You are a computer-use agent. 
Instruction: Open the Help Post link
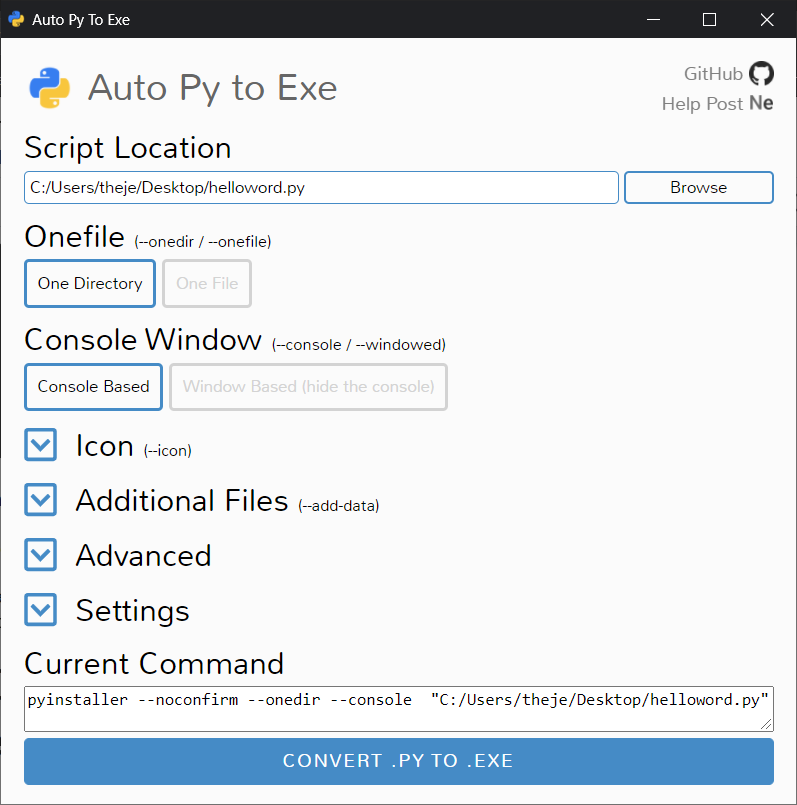[x=702, y=104]
